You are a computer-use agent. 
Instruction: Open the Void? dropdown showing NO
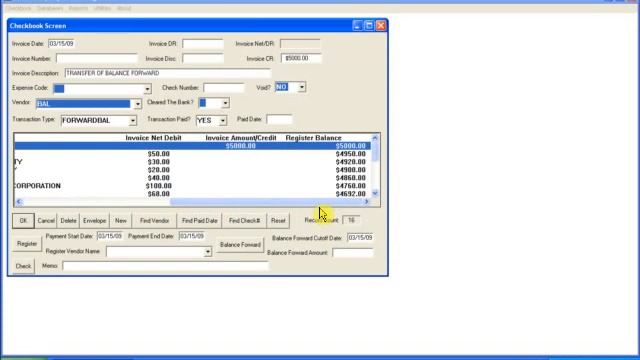coord(302,87)
